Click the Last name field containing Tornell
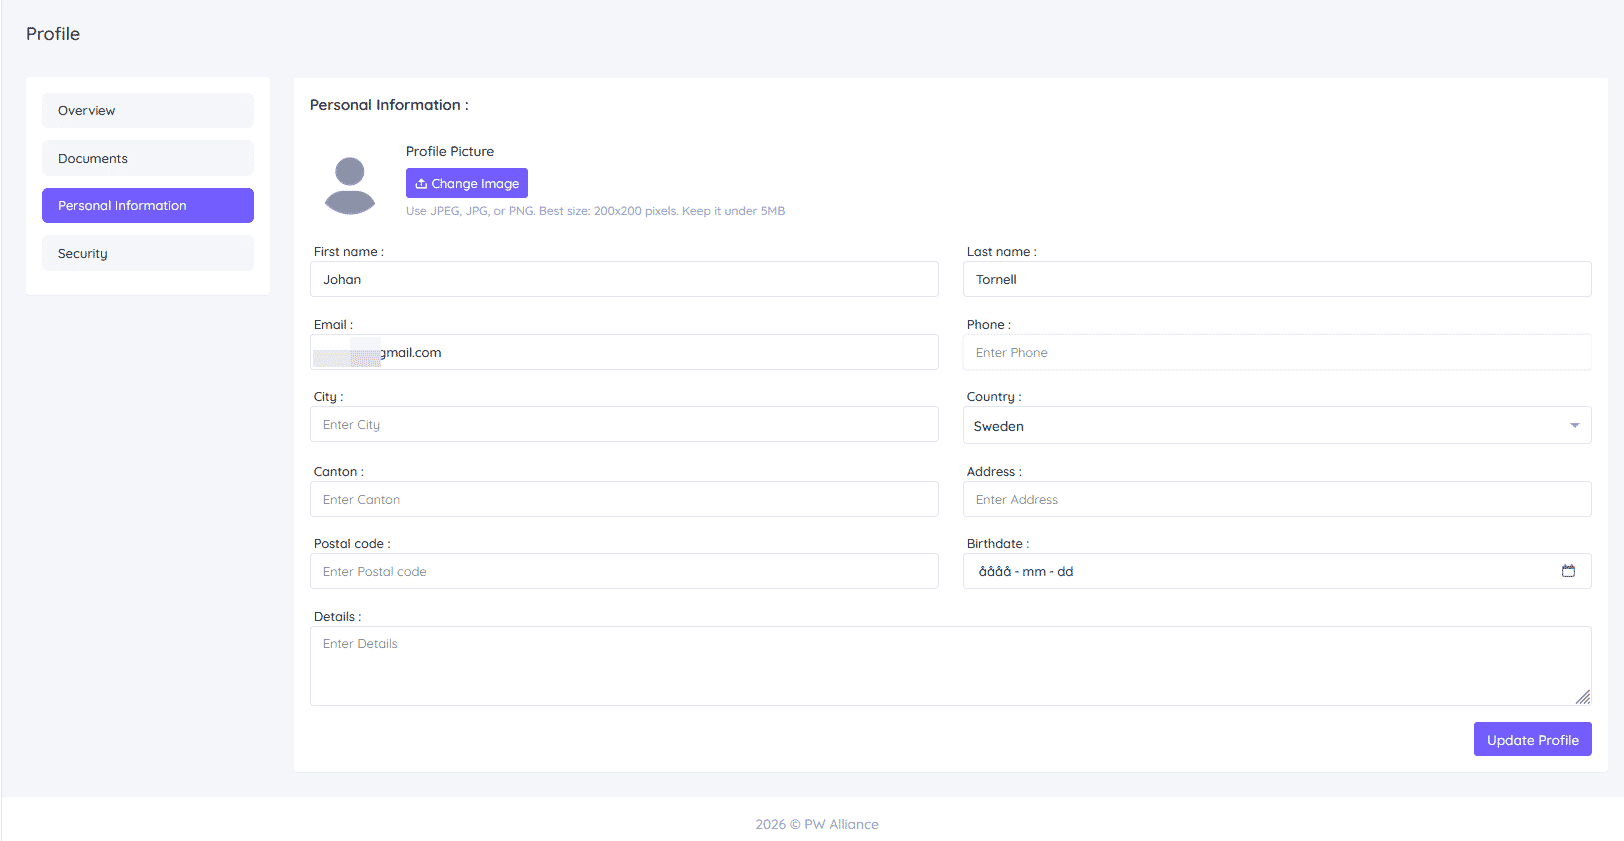Image resolution: width=1624 pixels, height=841 pixels. [1276, 280]
